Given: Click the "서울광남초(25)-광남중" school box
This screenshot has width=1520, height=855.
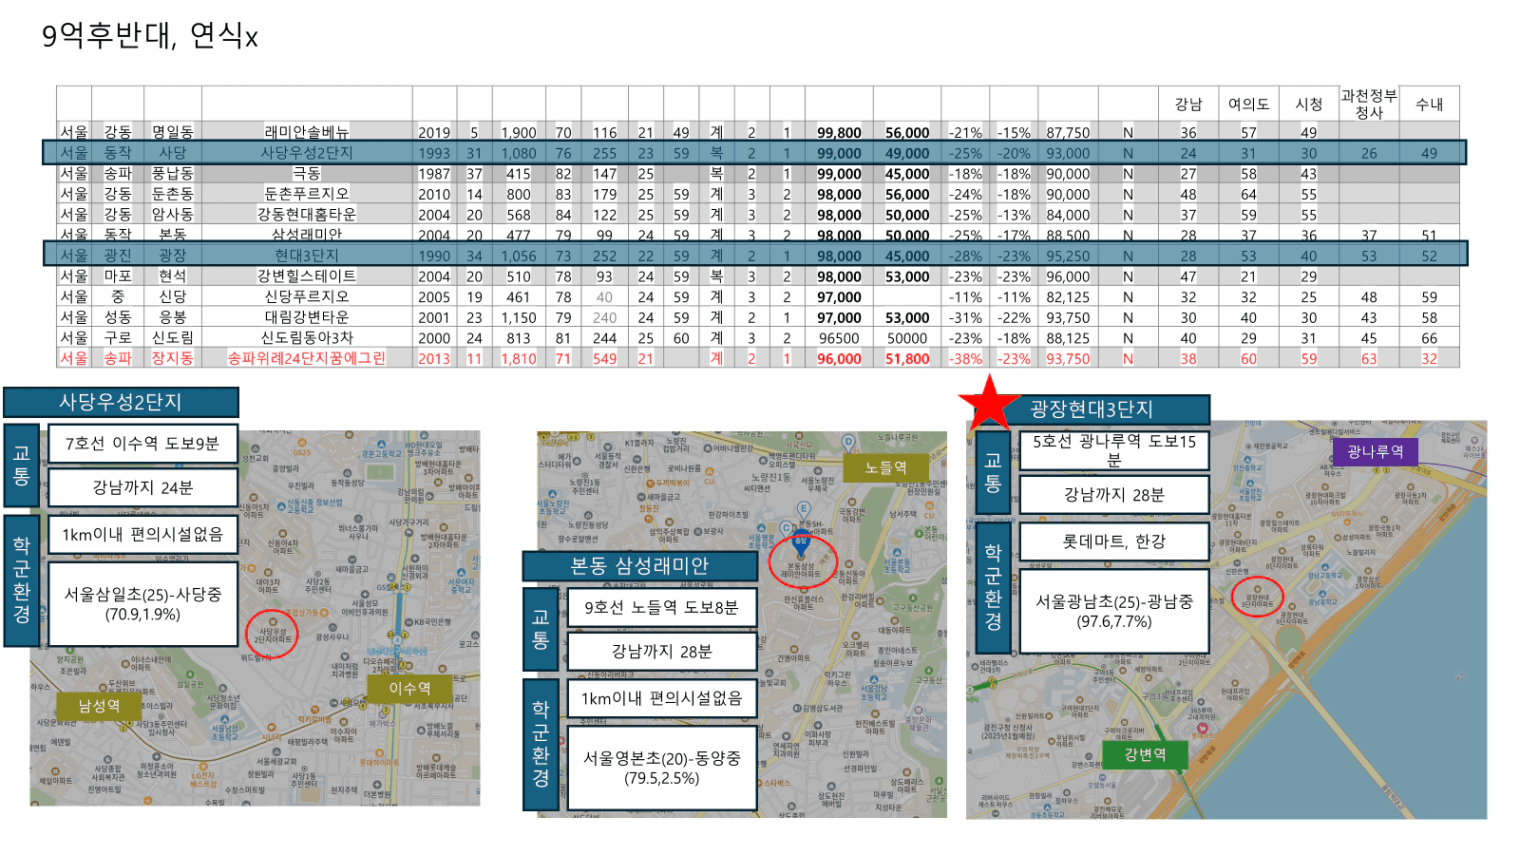Looking at the screenshot, I should point(1114,611).
